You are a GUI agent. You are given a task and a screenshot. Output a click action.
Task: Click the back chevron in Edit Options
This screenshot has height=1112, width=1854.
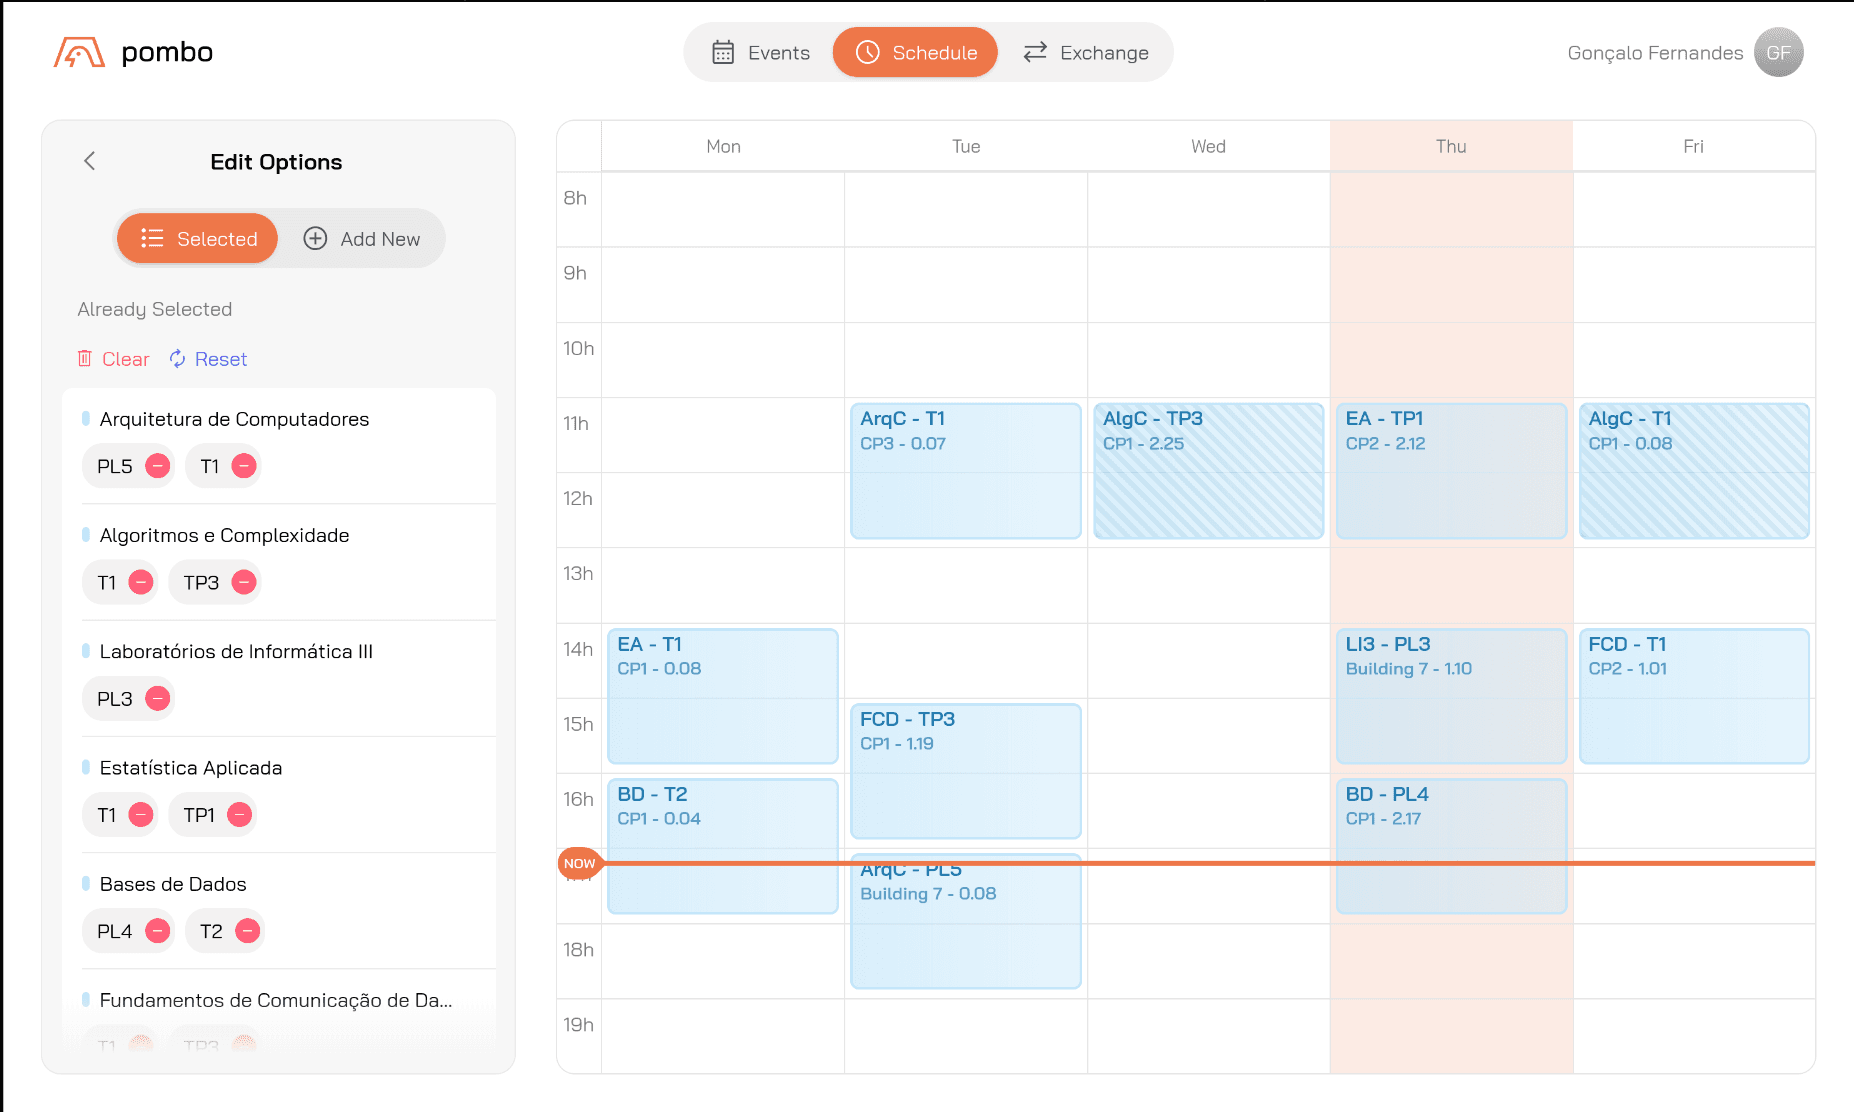[x=90, y=161]
